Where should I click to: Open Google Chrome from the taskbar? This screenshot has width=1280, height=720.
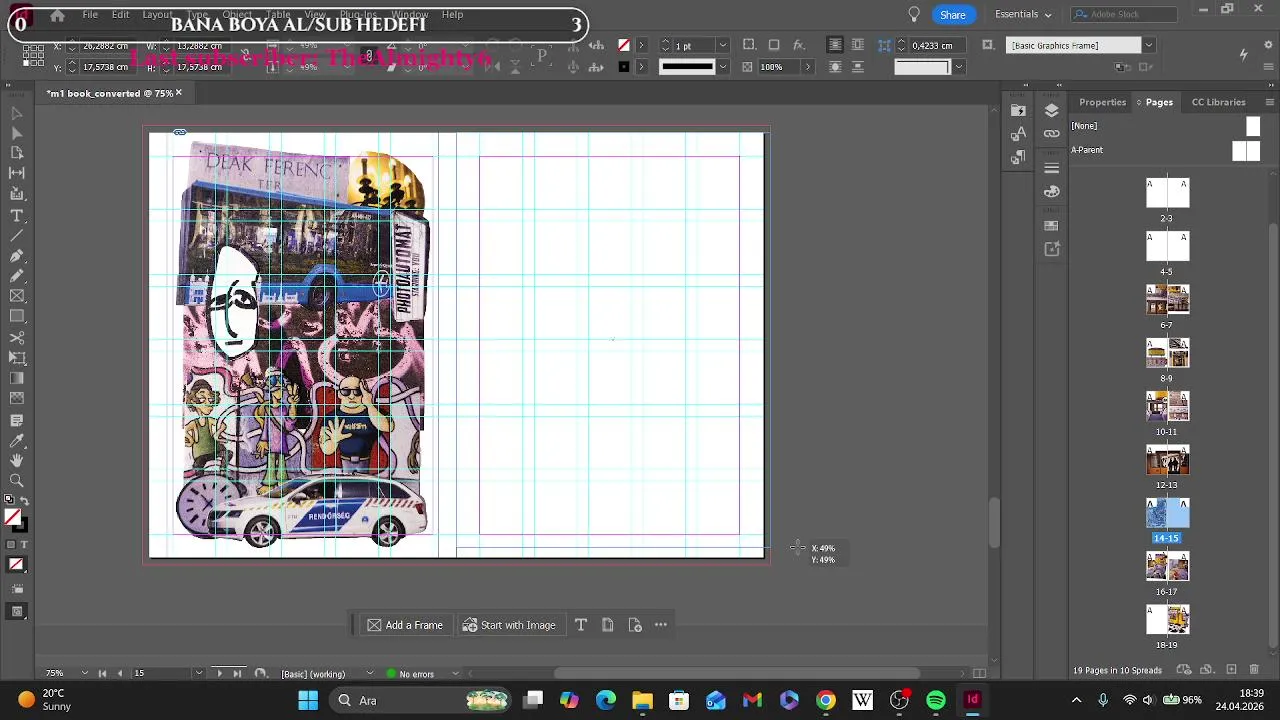coord(826,701)
